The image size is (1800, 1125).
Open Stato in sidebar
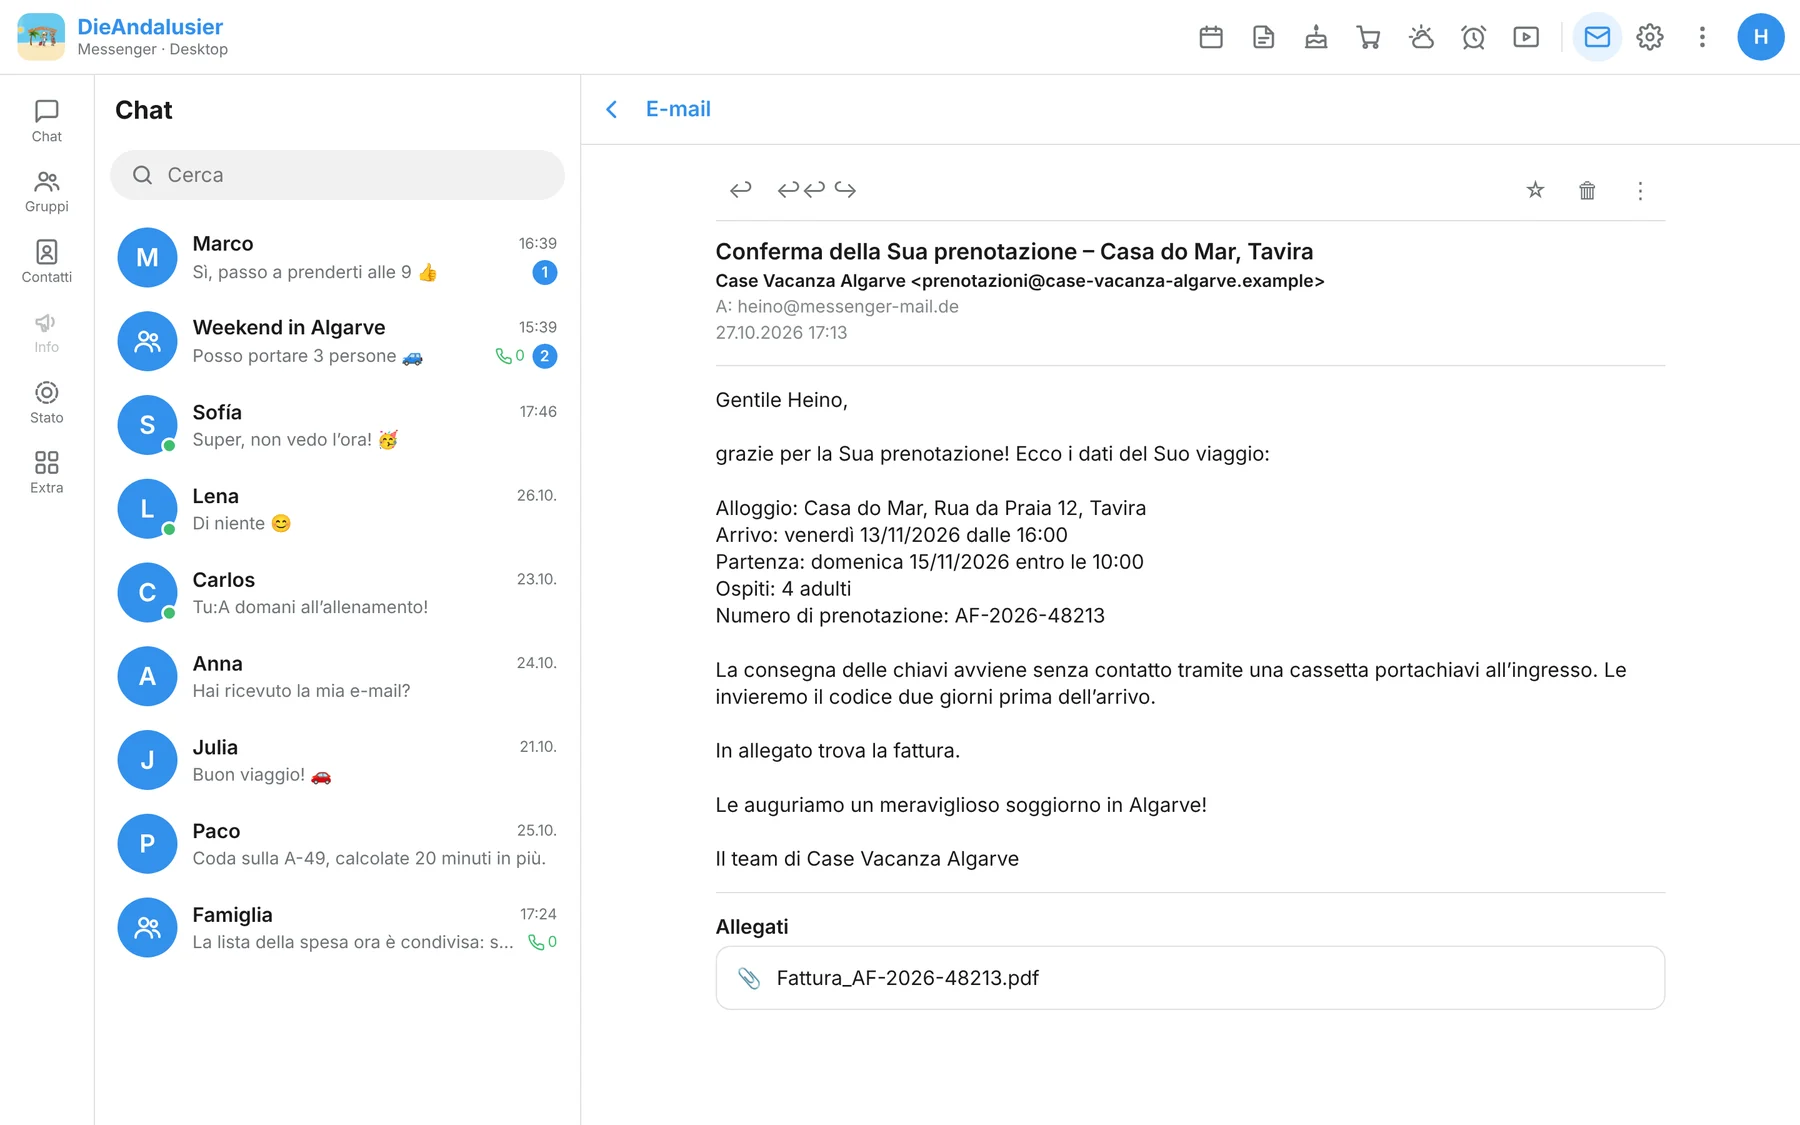(47, 402)
